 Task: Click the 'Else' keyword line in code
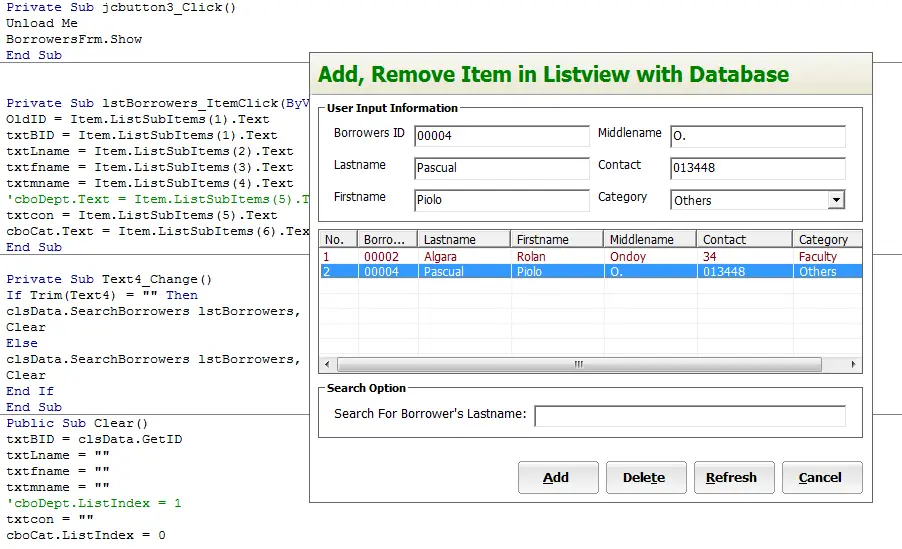(x=22, y=344)
